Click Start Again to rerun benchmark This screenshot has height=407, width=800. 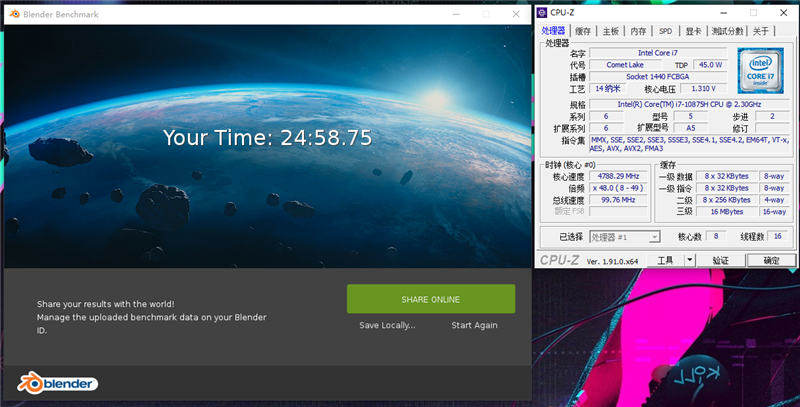(474, 325)
